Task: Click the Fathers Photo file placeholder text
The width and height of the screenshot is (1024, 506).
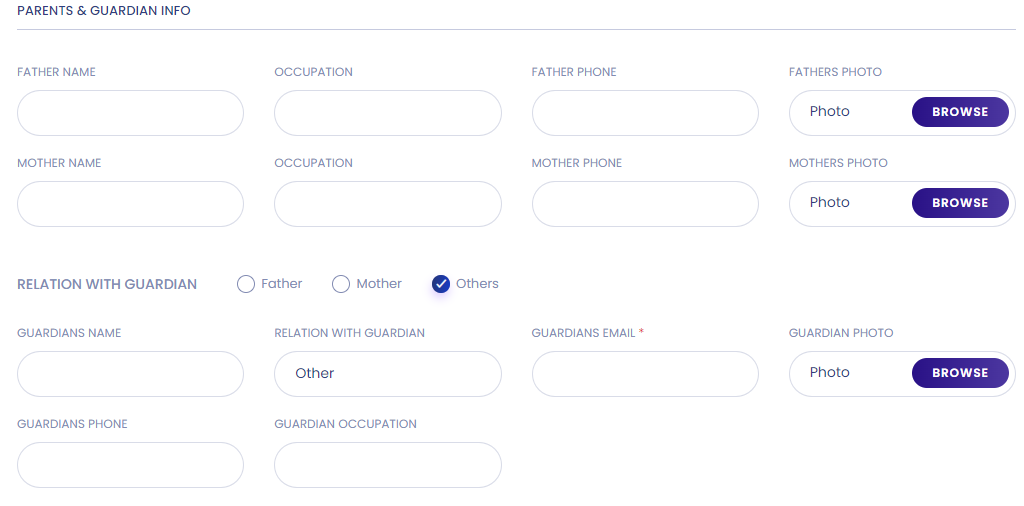Action: tap(830, 112)
